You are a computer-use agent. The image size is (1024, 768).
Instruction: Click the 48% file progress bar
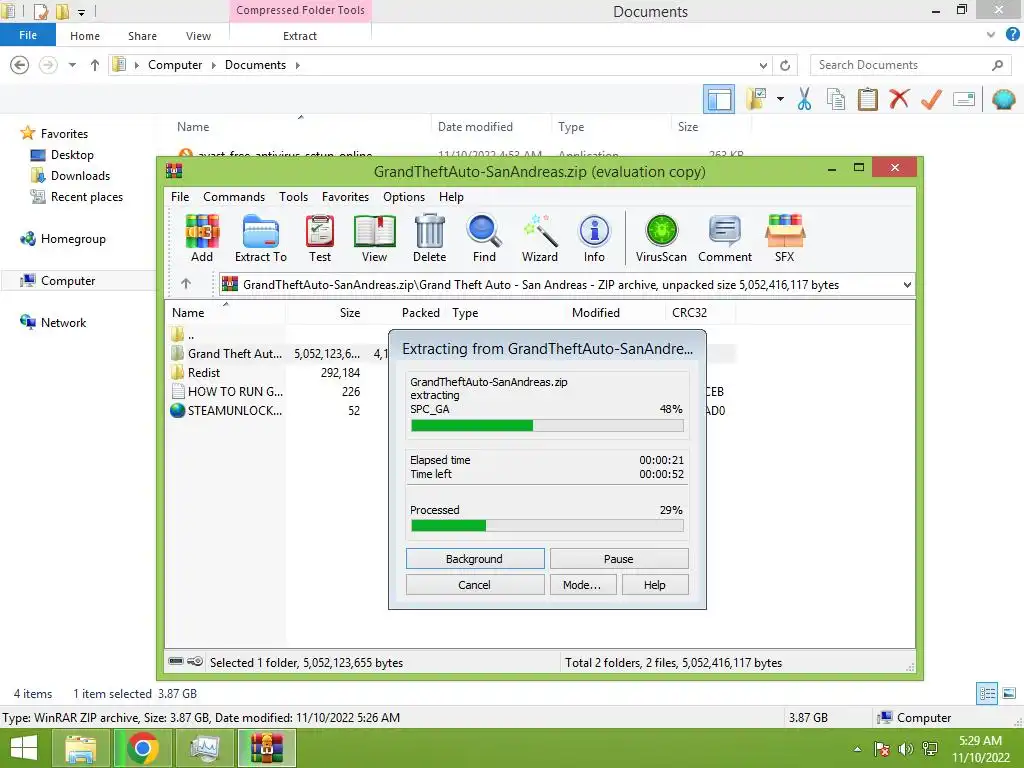pos(547,426)
